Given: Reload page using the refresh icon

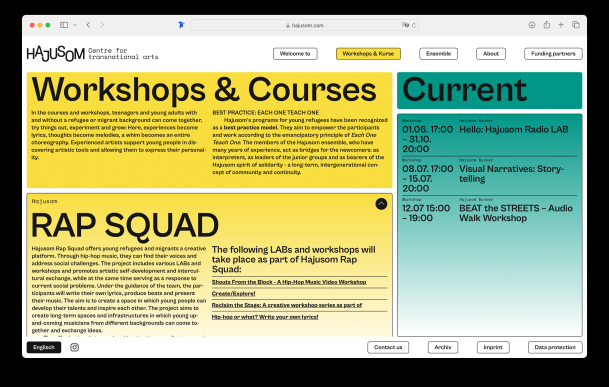Looking at the screenshot, I should 414,25.
